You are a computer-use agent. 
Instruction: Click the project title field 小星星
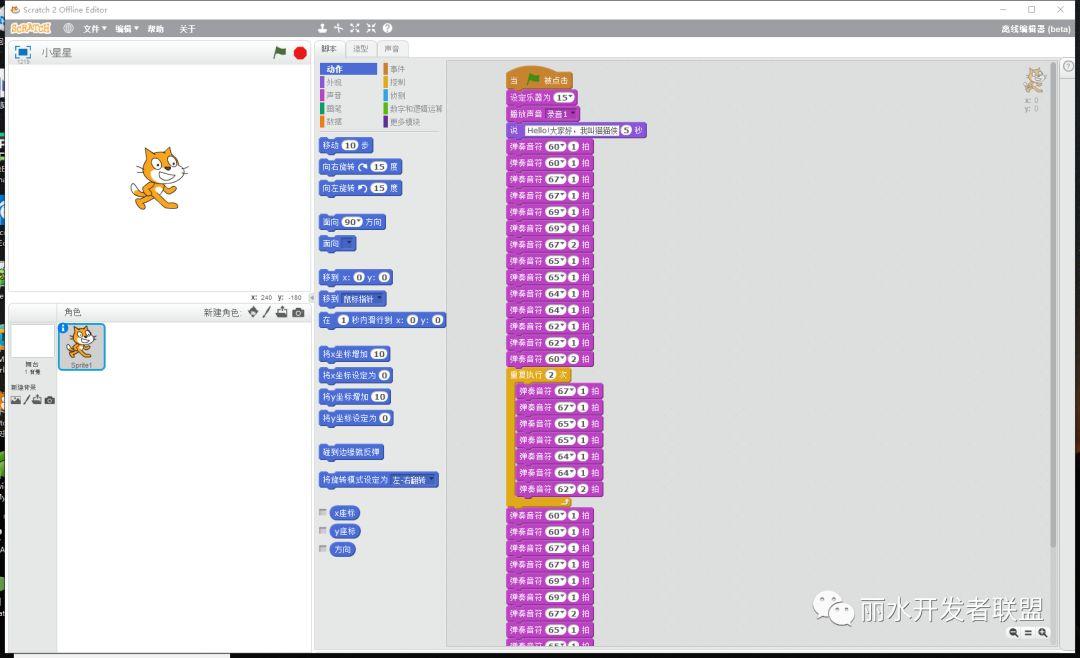tap(56, 52)
